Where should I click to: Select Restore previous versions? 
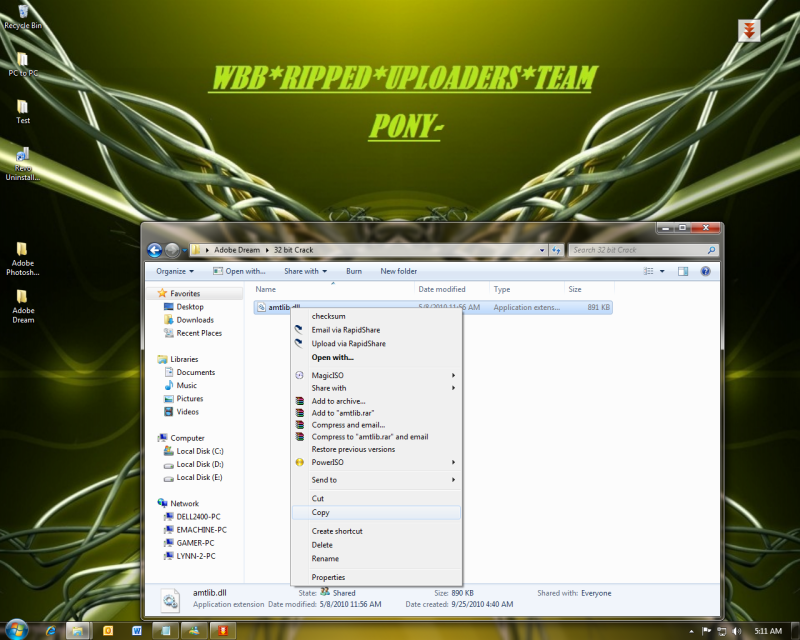click(376, 450)
